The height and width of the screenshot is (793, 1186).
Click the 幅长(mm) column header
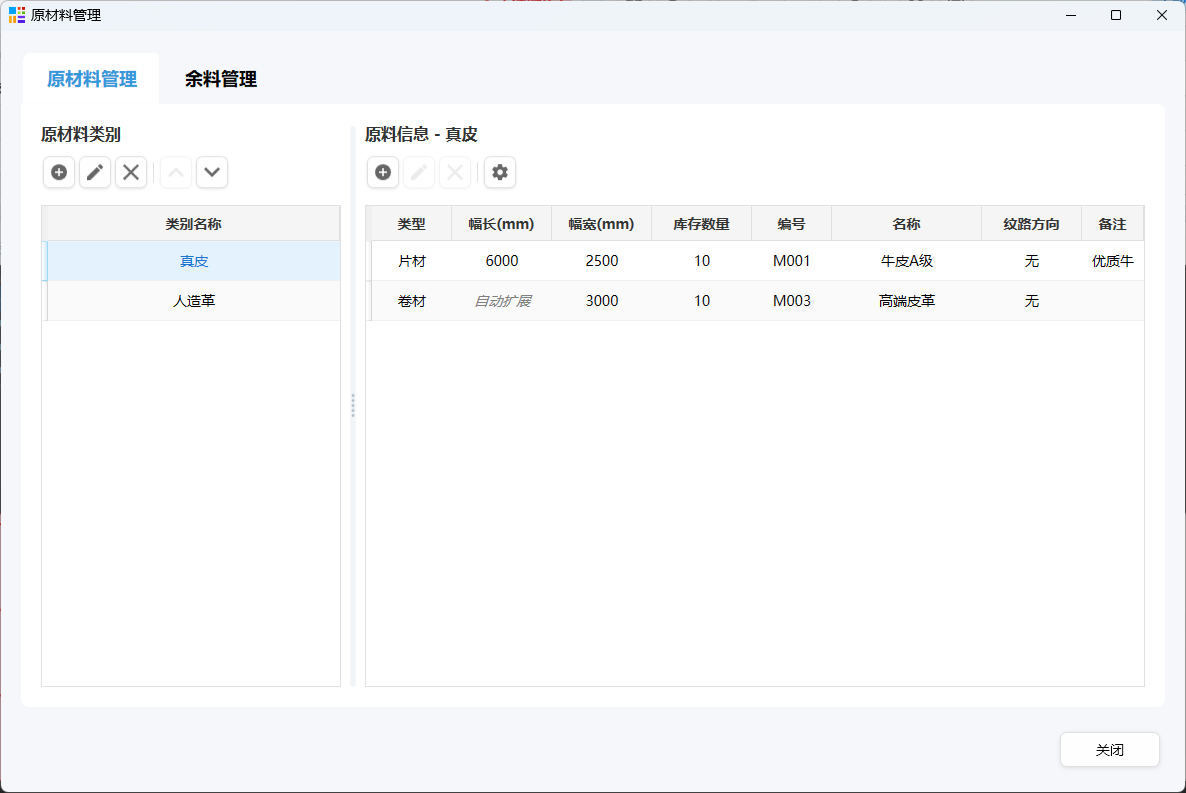(501, 223)
